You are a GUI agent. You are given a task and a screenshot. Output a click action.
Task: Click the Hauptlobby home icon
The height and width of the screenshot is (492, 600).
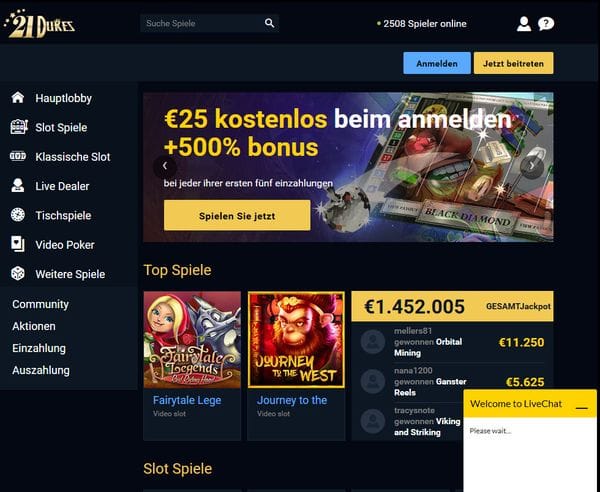point(18,98)
